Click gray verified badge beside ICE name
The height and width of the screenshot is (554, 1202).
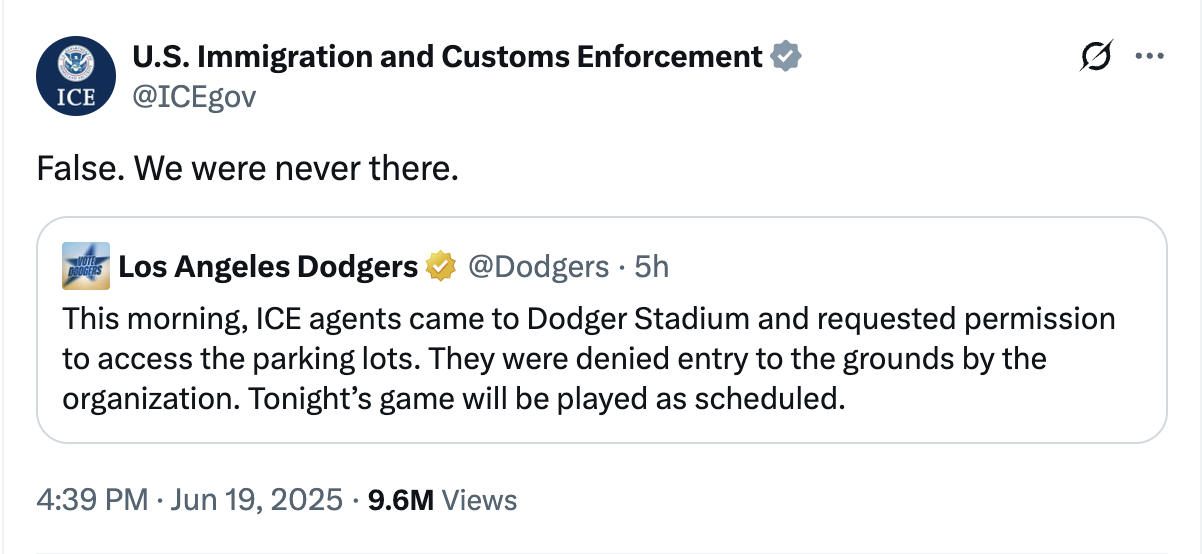786,58
